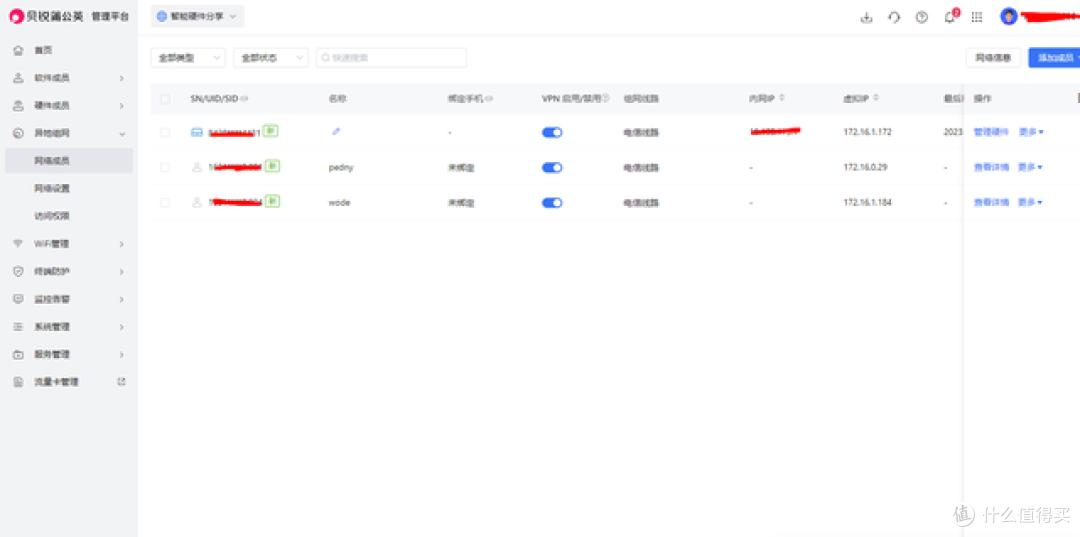Screen dimensions: 1080x537
Task: Click the 服务管理 folder icon in sidebar
Action: tap(19, 355)
